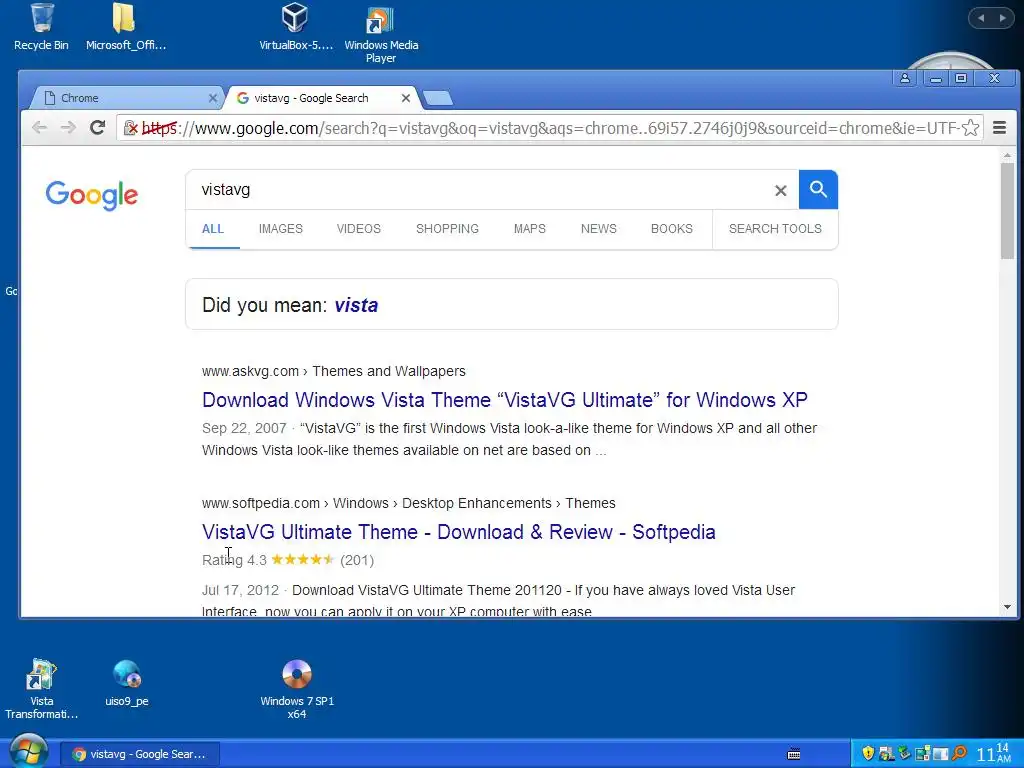
Task: Click the suggested spelling 'vista' link
Action: [356, 305]
